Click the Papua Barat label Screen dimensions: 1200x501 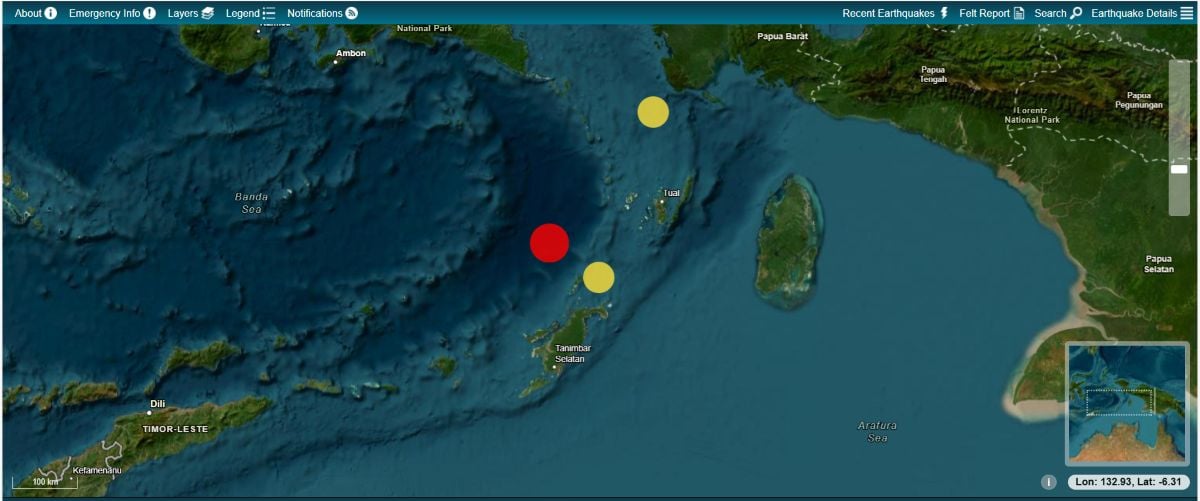coord(783,36)
